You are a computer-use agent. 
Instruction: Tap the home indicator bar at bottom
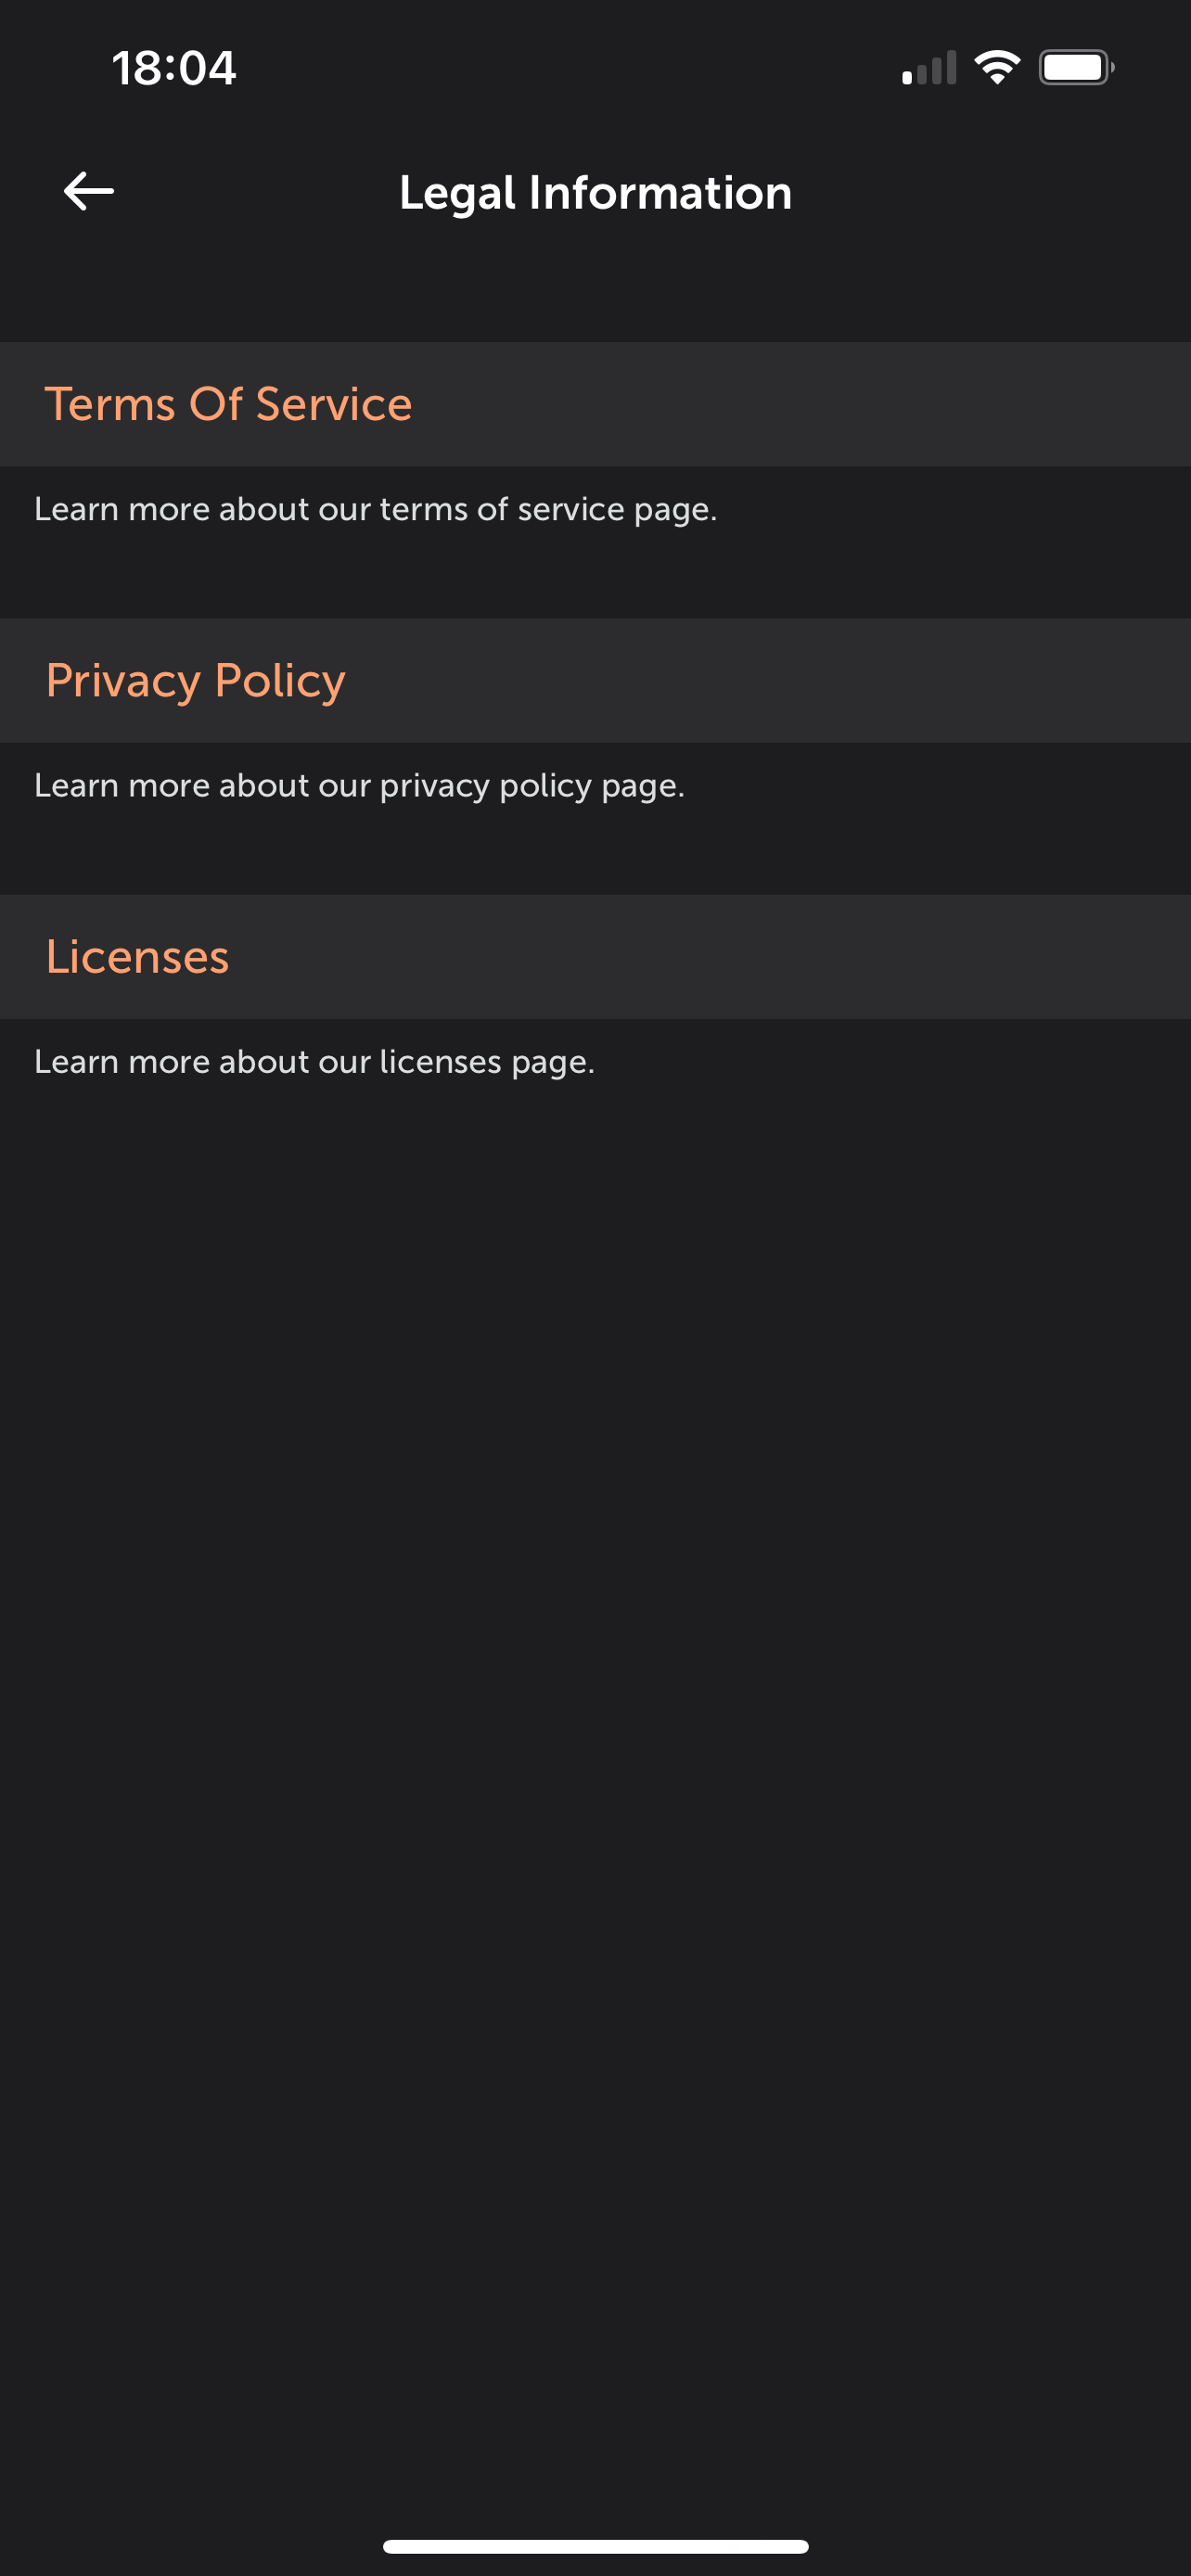595,2546
